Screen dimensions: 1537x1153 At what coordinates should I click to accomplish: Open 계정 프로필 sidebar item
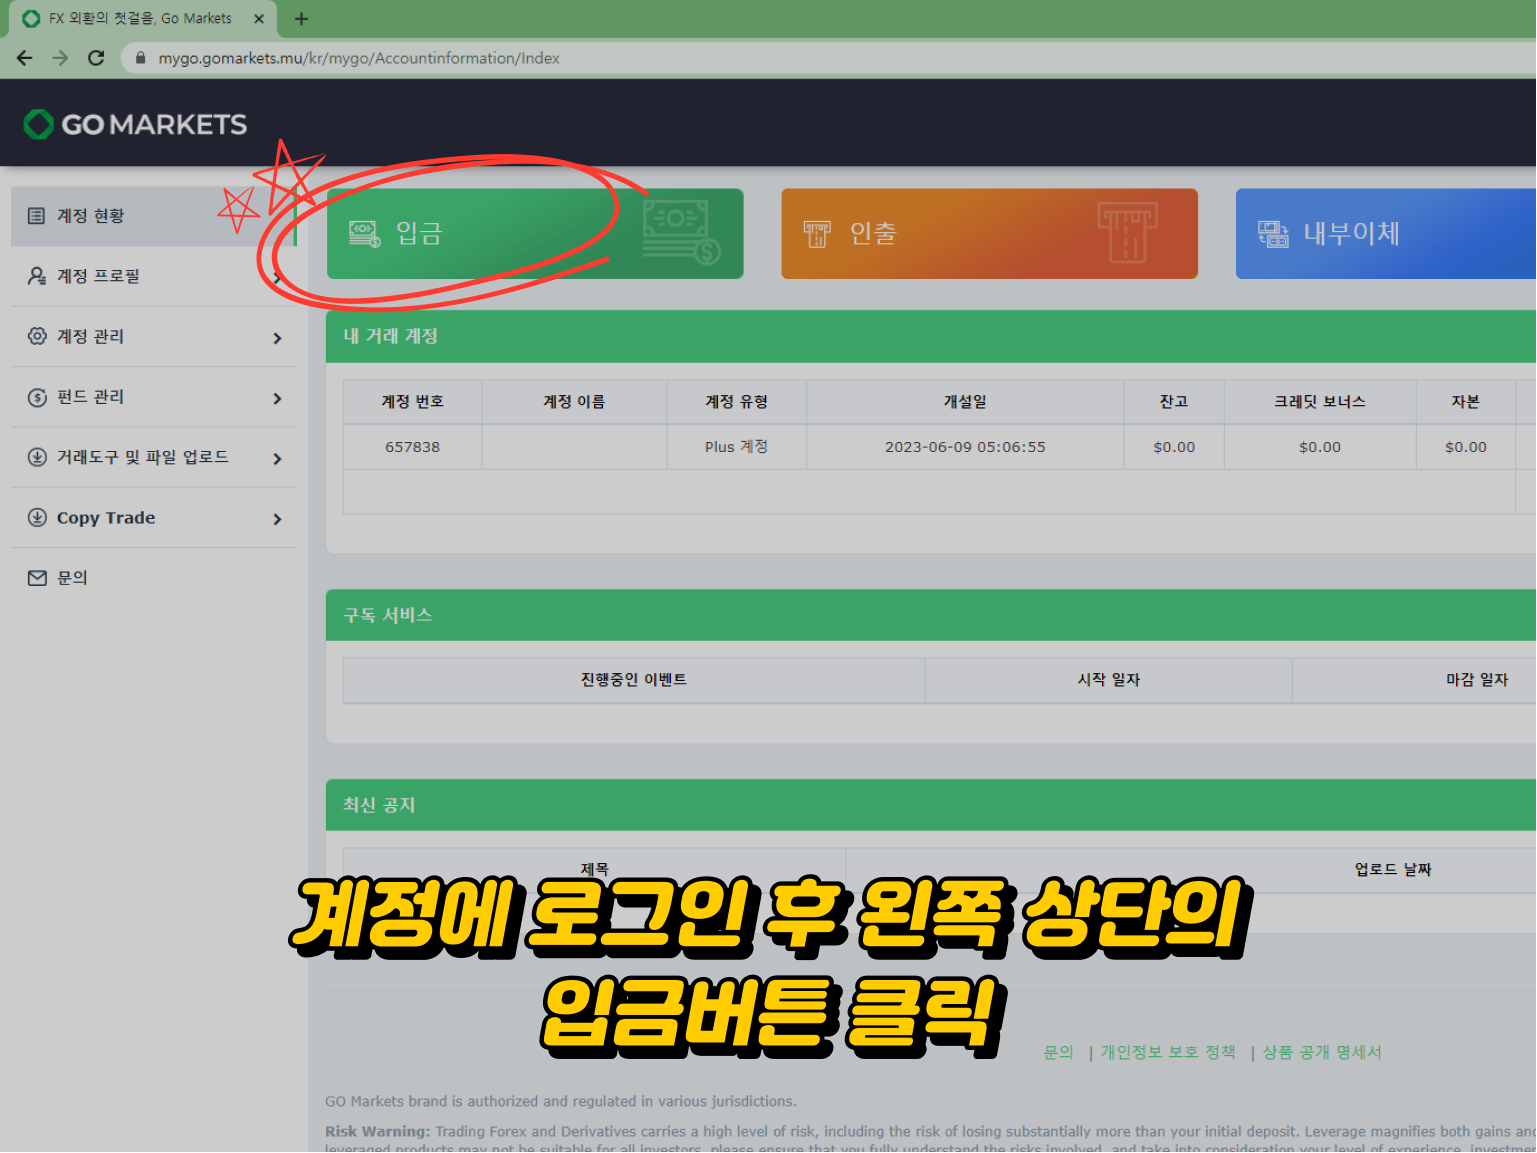(x=152, y=276)
